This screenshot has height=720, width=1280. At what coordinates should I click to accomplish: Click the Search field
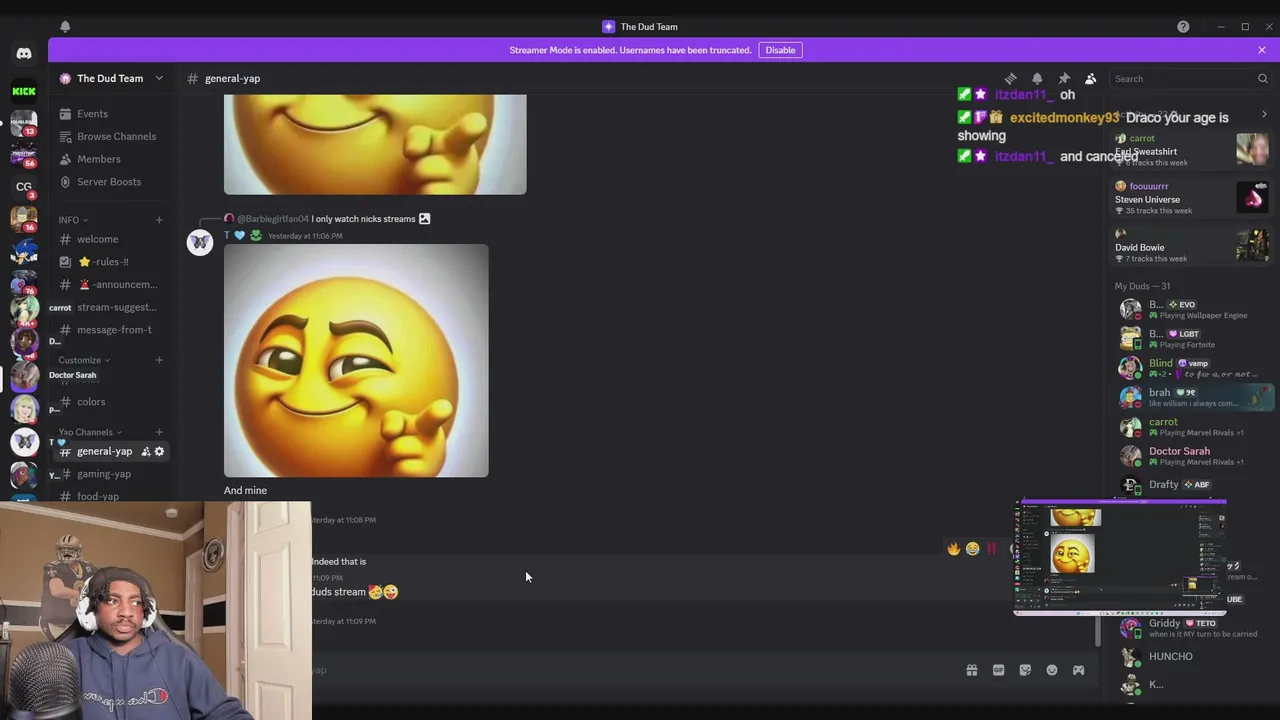(1190, 79)
